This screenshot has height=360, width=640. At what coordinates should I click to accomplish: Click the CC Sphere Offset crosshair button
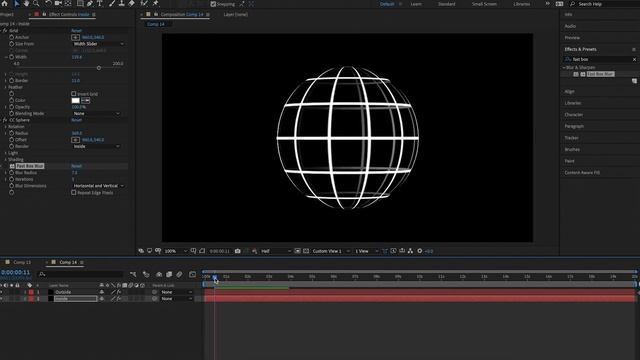point(76,140)
